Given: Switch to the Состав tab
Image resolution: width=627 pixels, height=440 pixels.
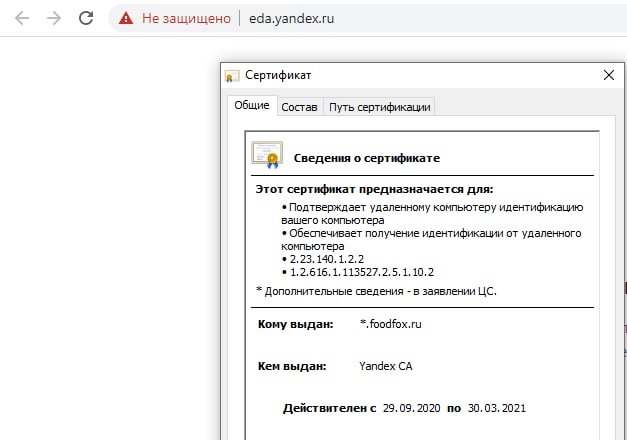Looking at the screenshot, I should coord(300,107).
